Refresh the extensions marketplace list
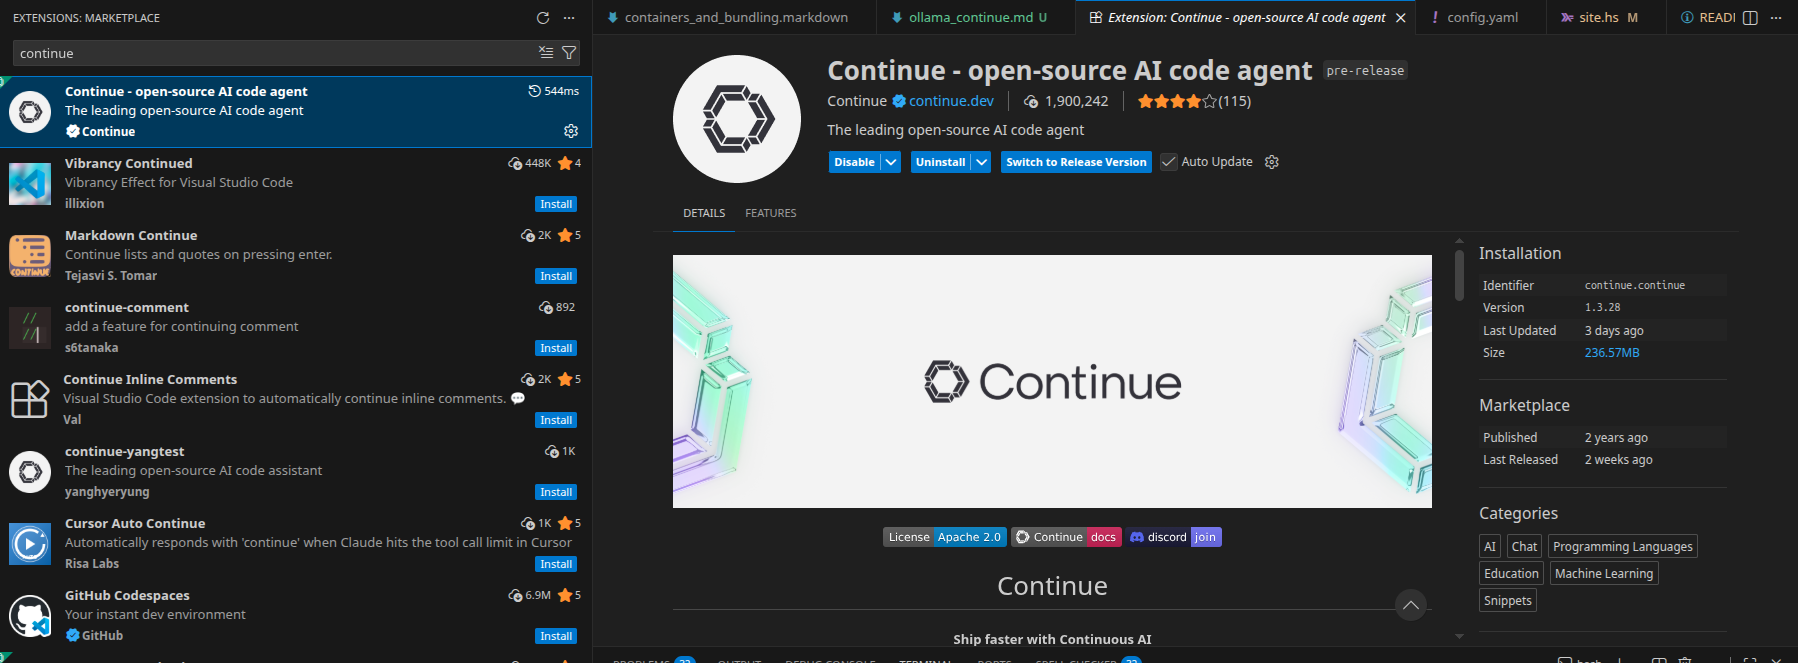The height and width of the screenshot is (663, 1798). pos(543,18)
